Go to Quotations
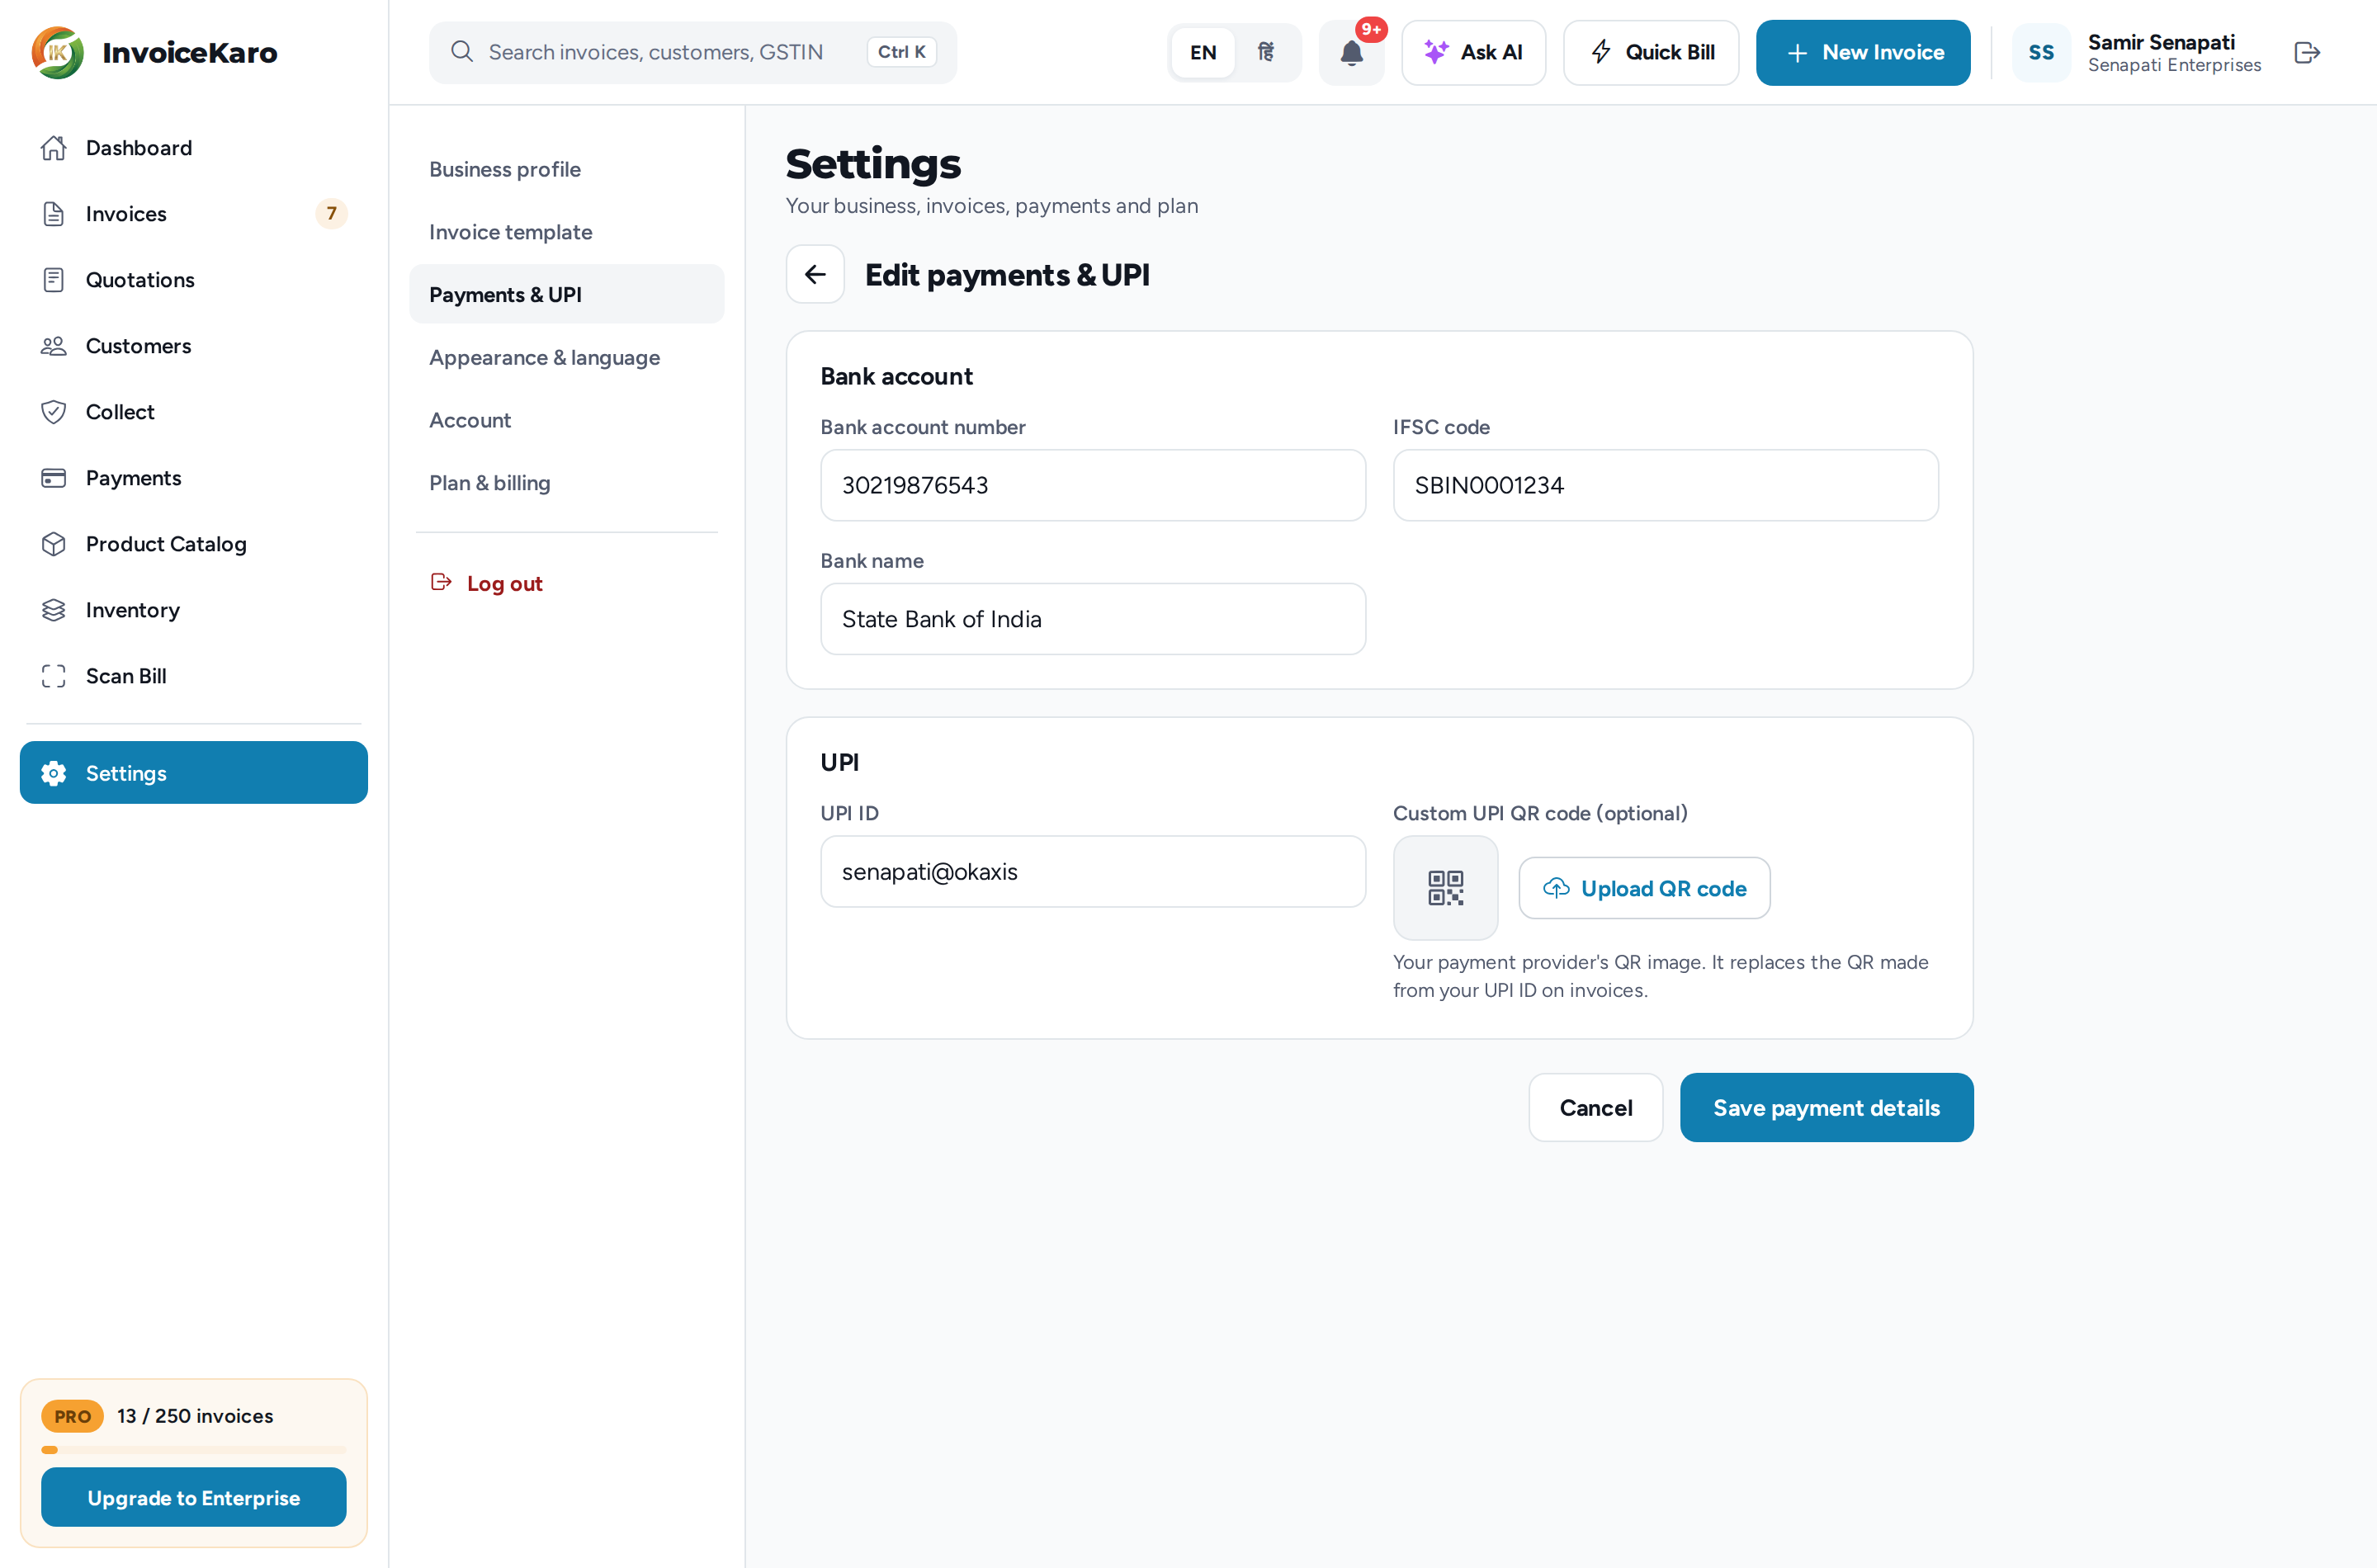 (x=194, y=280)
